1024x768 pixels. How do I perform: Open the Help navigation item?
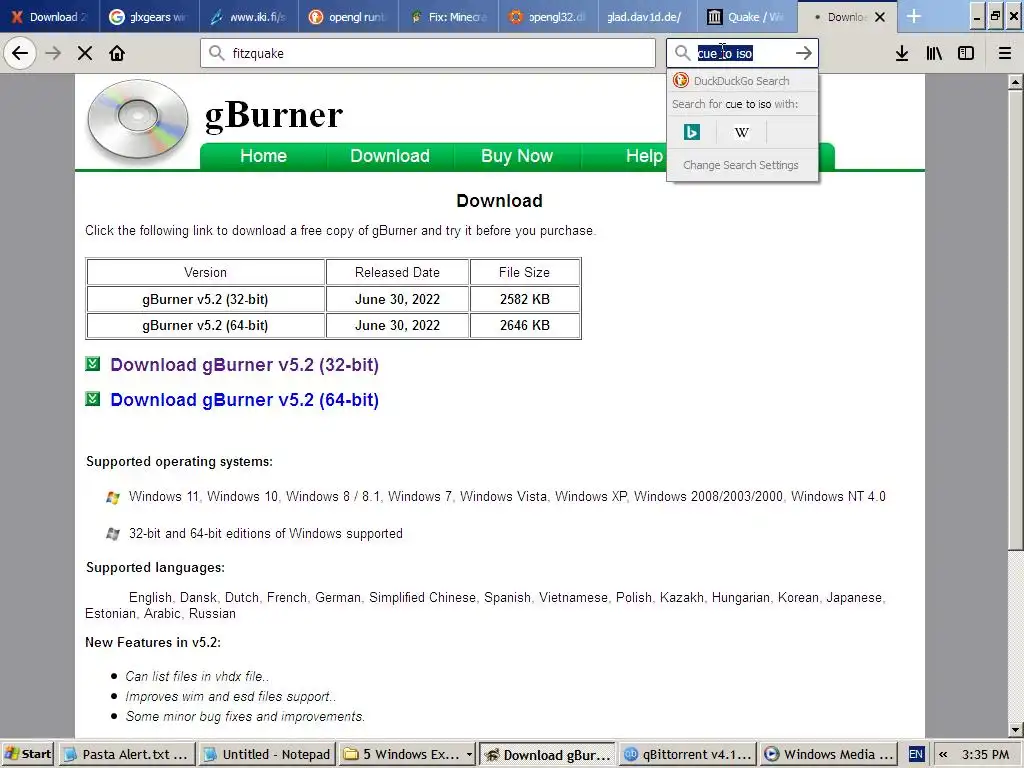tap(644, 156)
